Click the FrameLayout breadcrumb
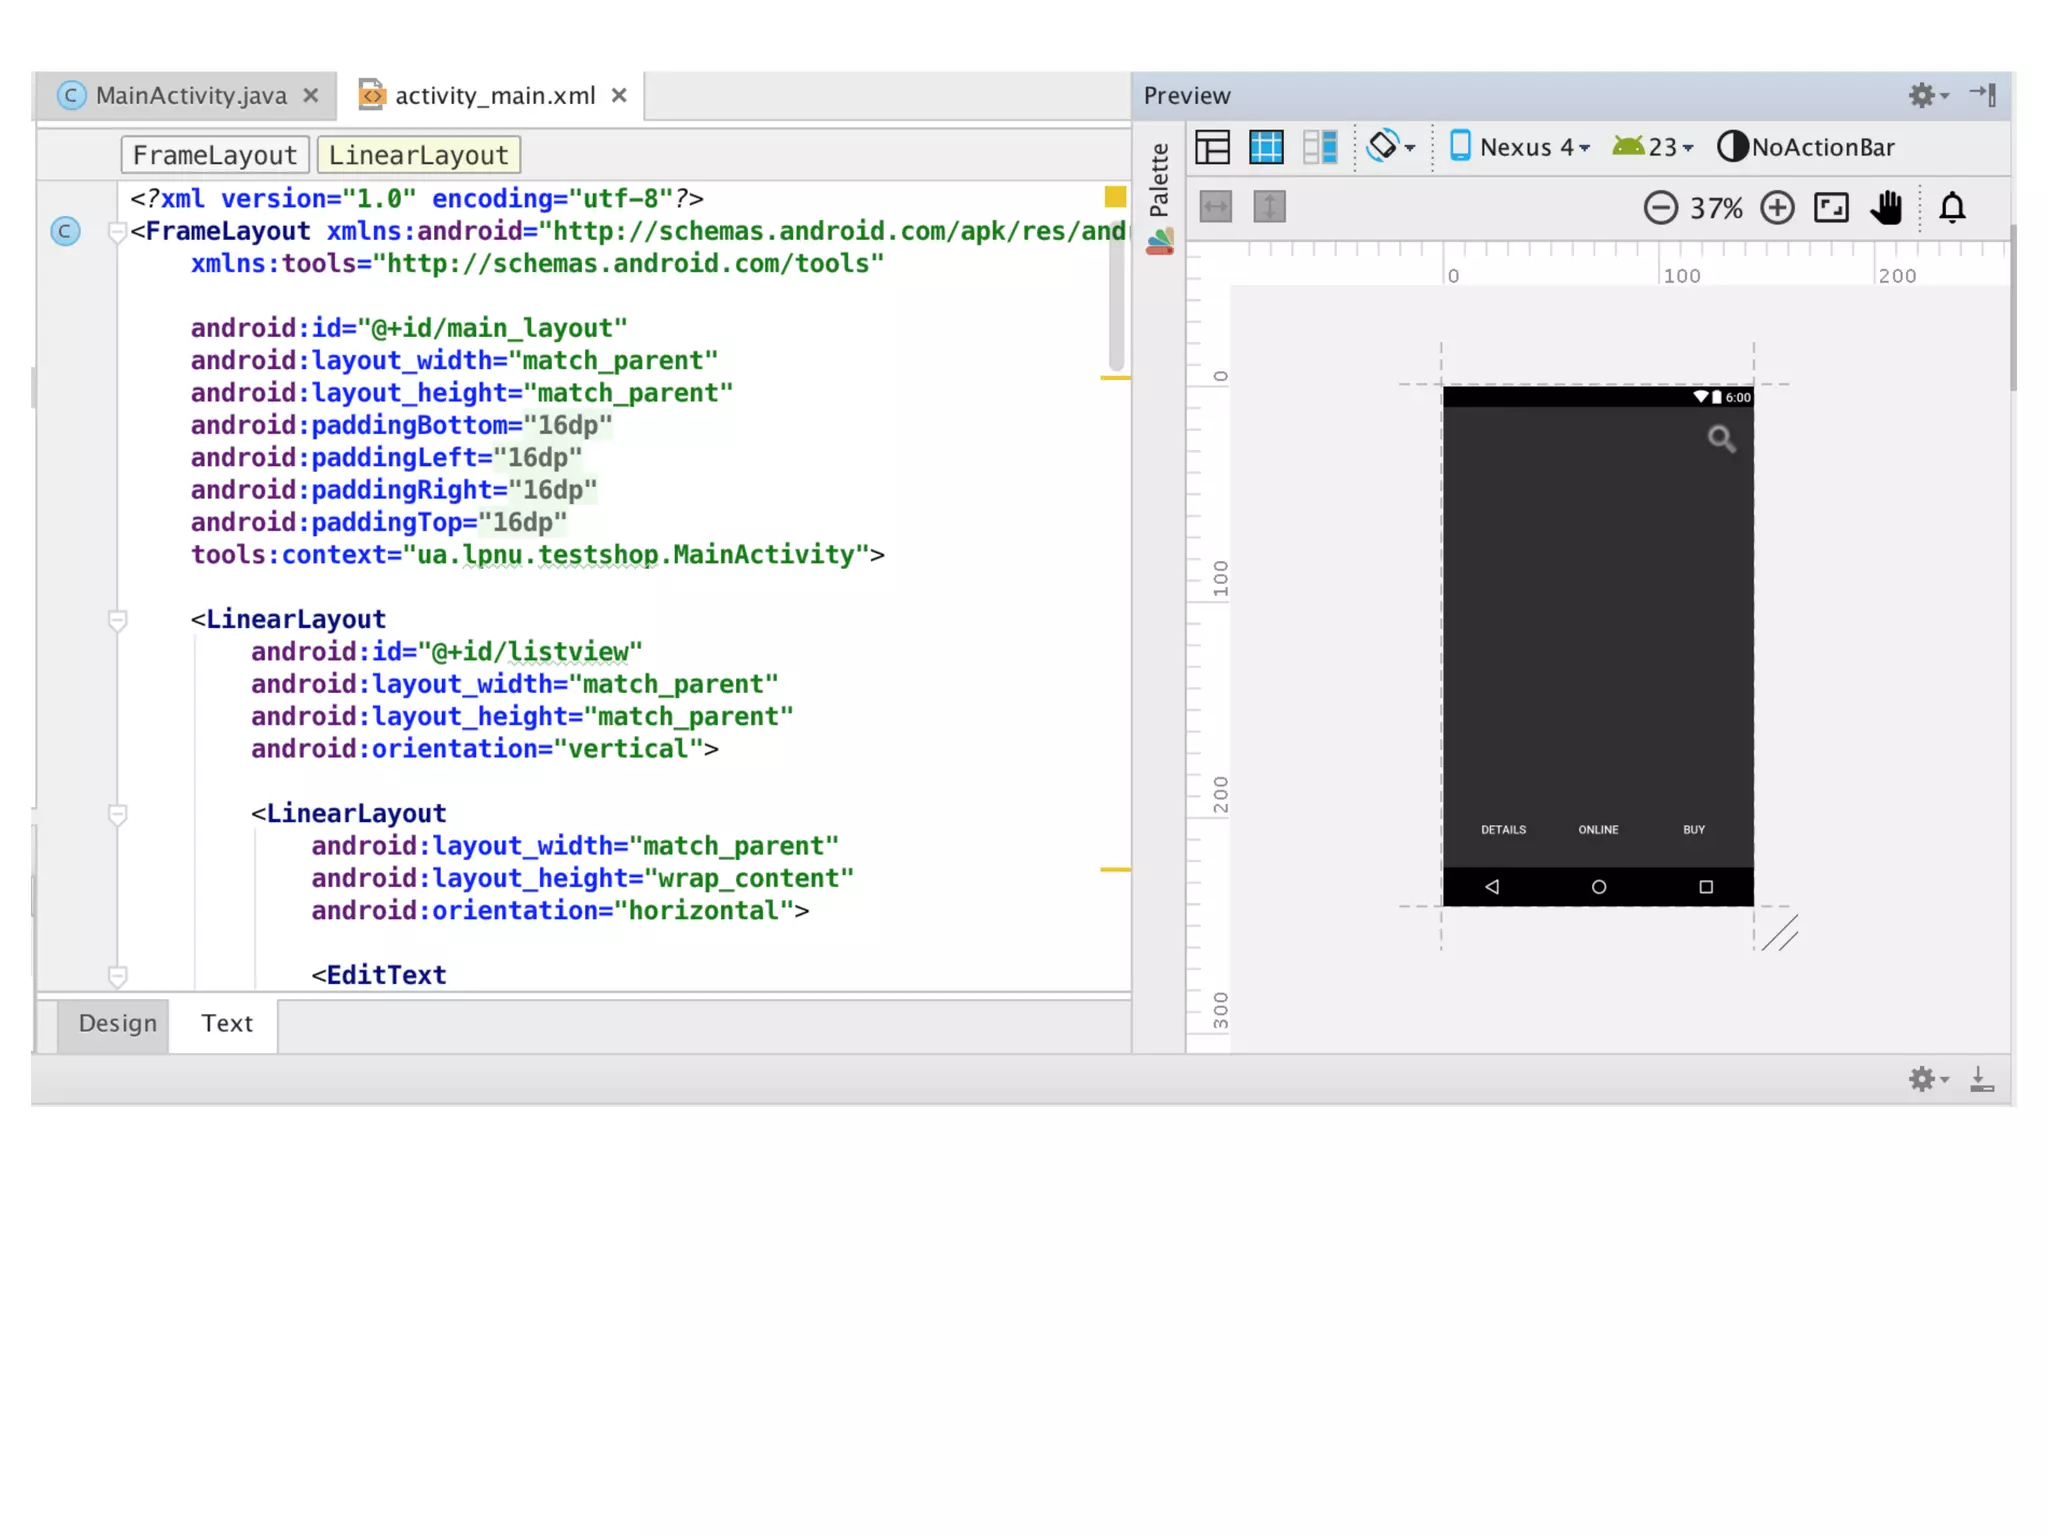 pyautogui.click(x=214, y=155)
